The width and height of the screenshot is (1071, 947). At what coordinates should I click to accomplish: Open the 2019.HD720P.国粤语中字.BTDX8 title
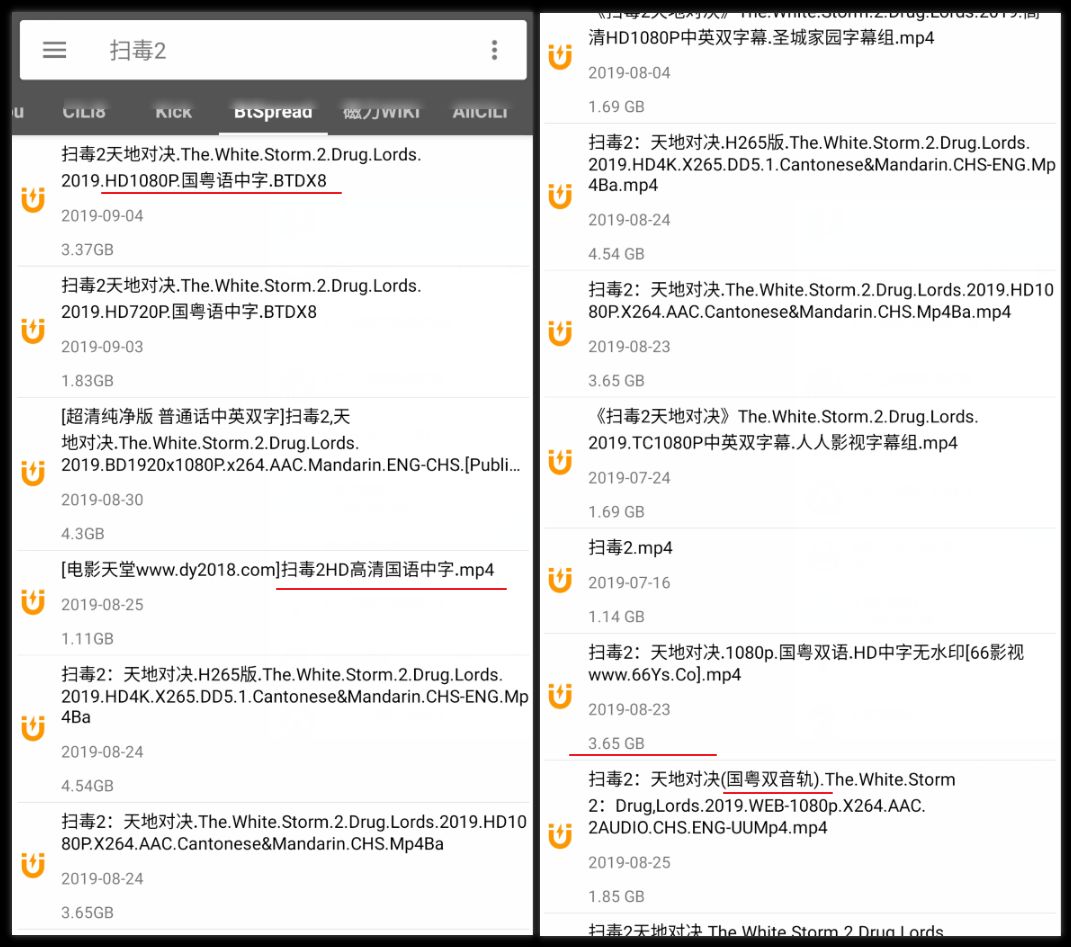coord(241,299)
